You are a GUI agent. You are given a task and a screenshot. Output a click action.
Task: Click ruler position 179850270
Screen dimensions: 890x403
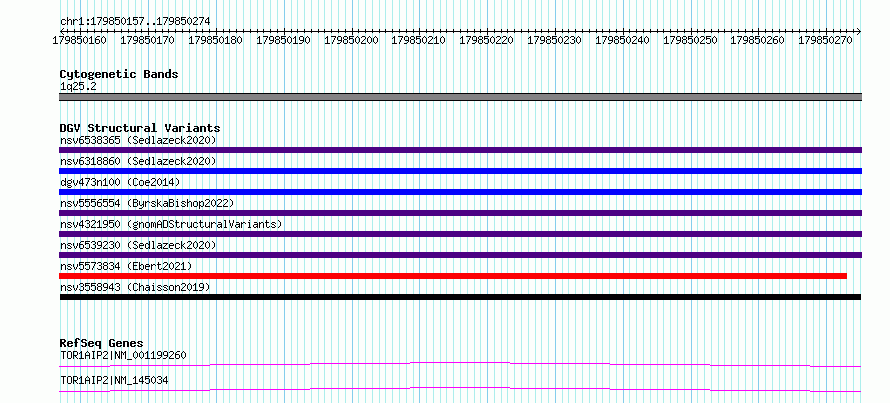pyautogui.click(x=825, y=40)
